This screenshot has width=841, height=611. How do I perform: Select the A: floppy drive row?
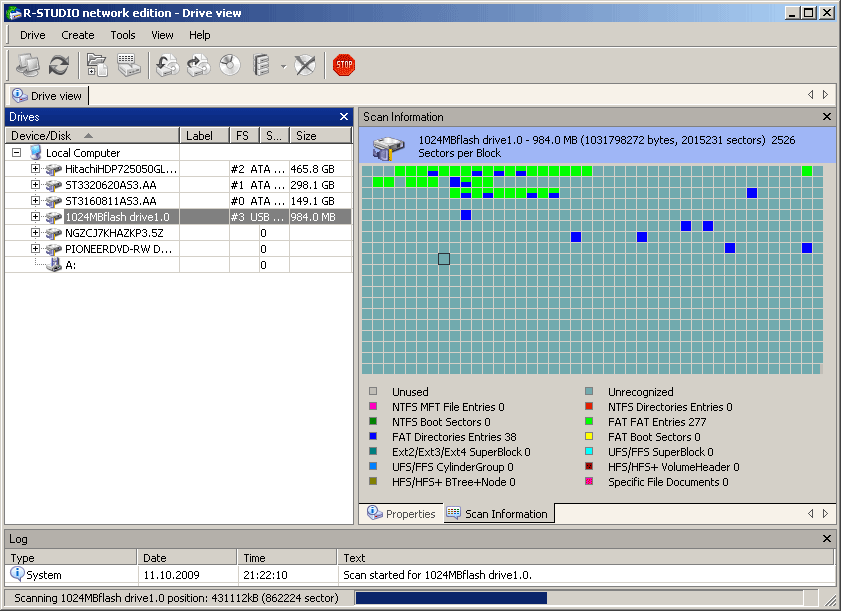click(178, 265)
